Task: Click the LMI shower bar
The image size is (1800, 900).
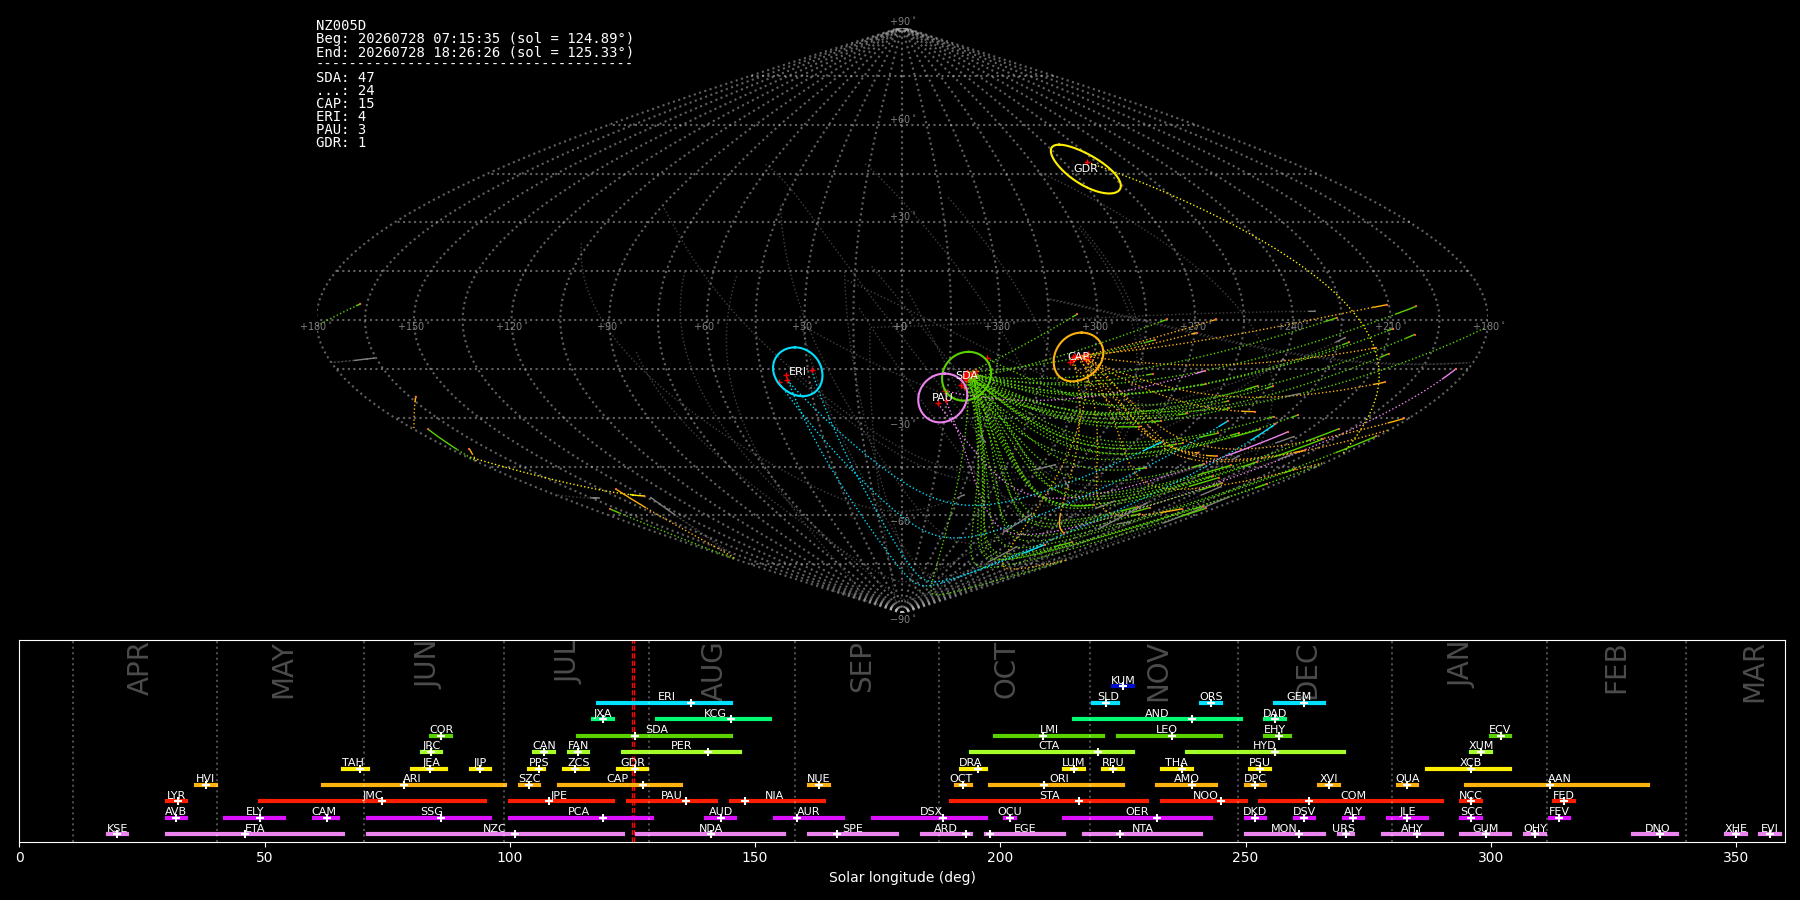Action: point(1049,736)
